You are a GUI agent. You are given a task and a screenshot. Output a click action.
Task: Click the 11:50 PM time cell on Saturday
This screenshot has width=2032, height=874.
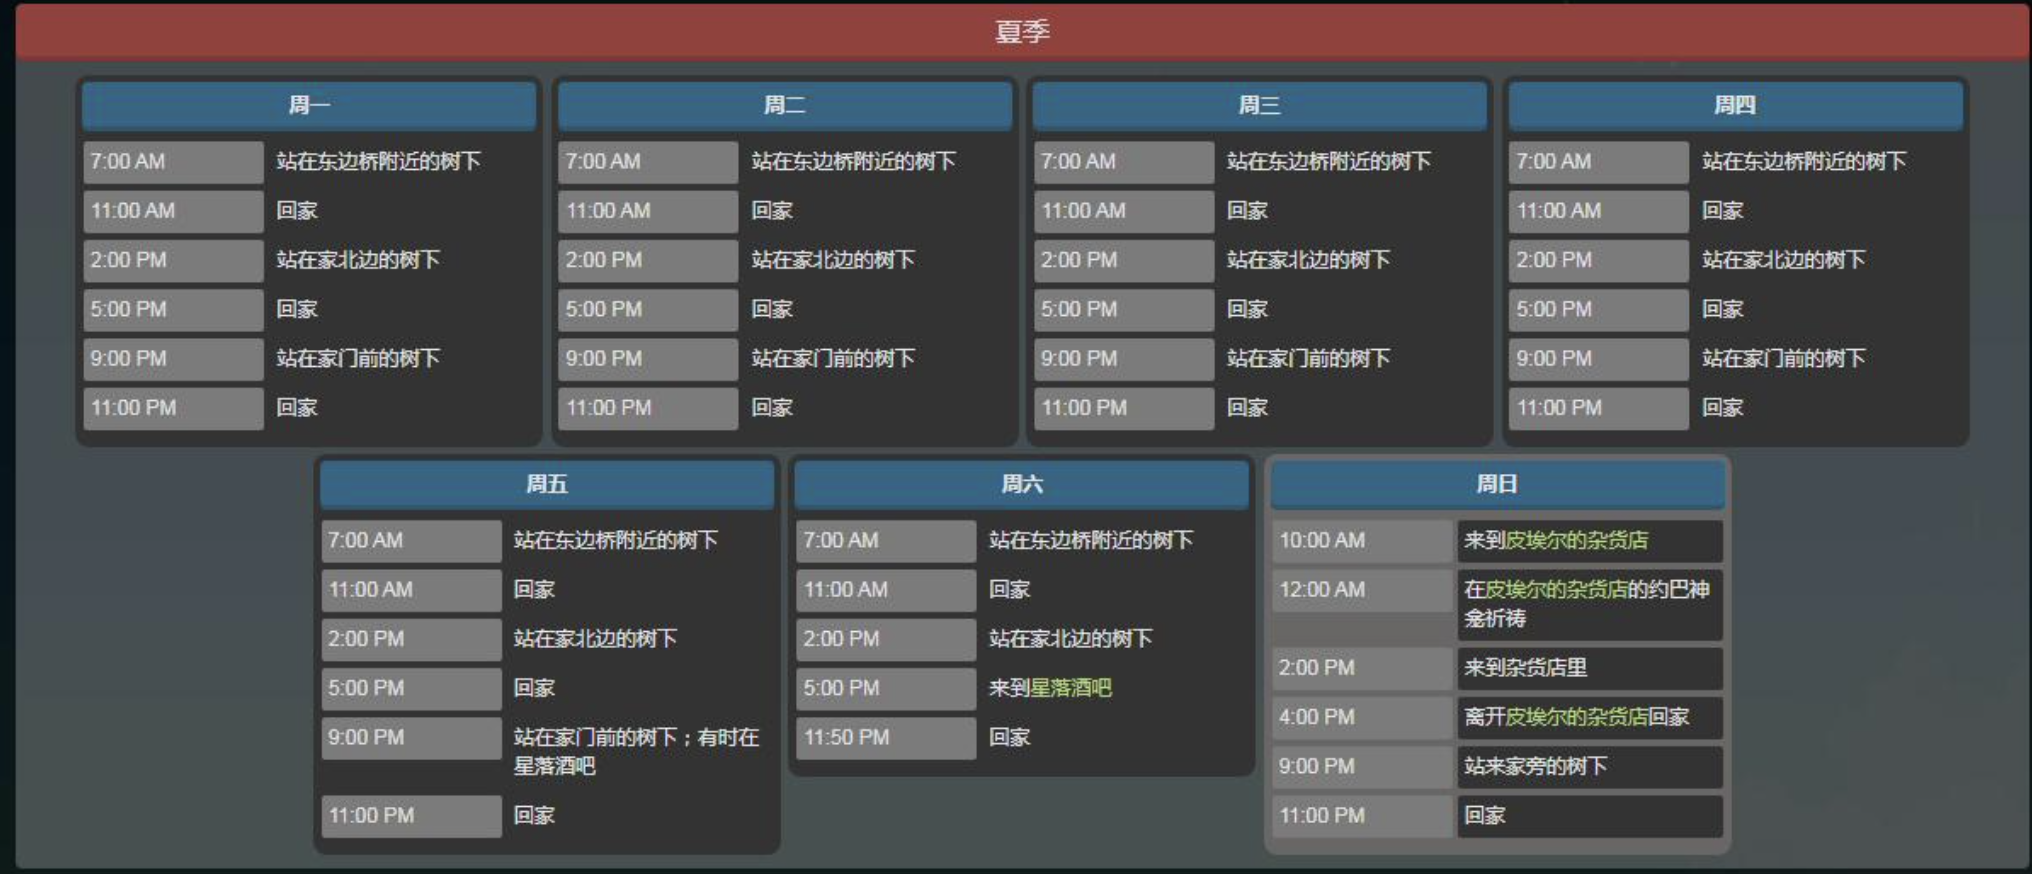pos(884,738)
